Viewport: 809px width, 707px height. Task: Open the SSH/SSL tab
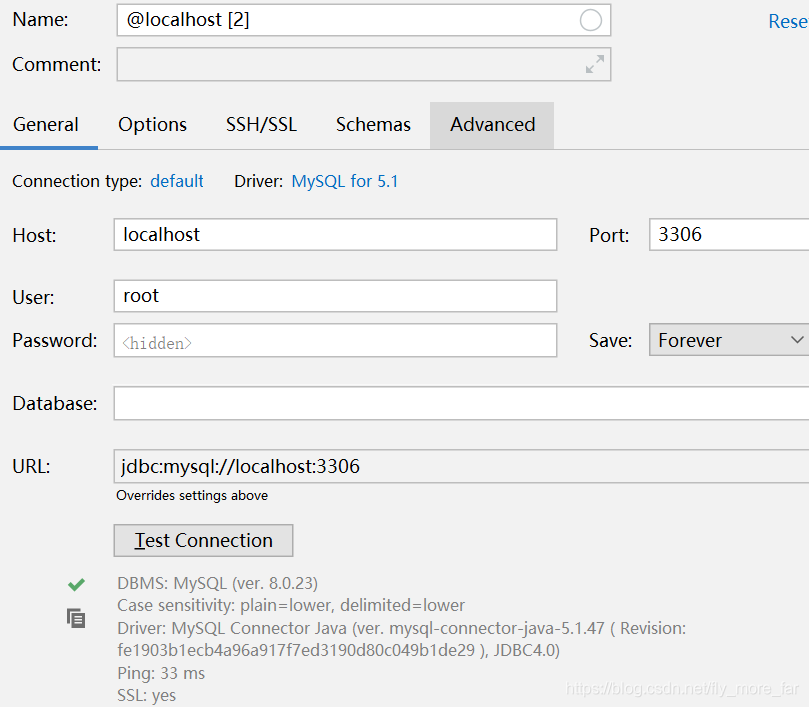click(x=261, y=125)
